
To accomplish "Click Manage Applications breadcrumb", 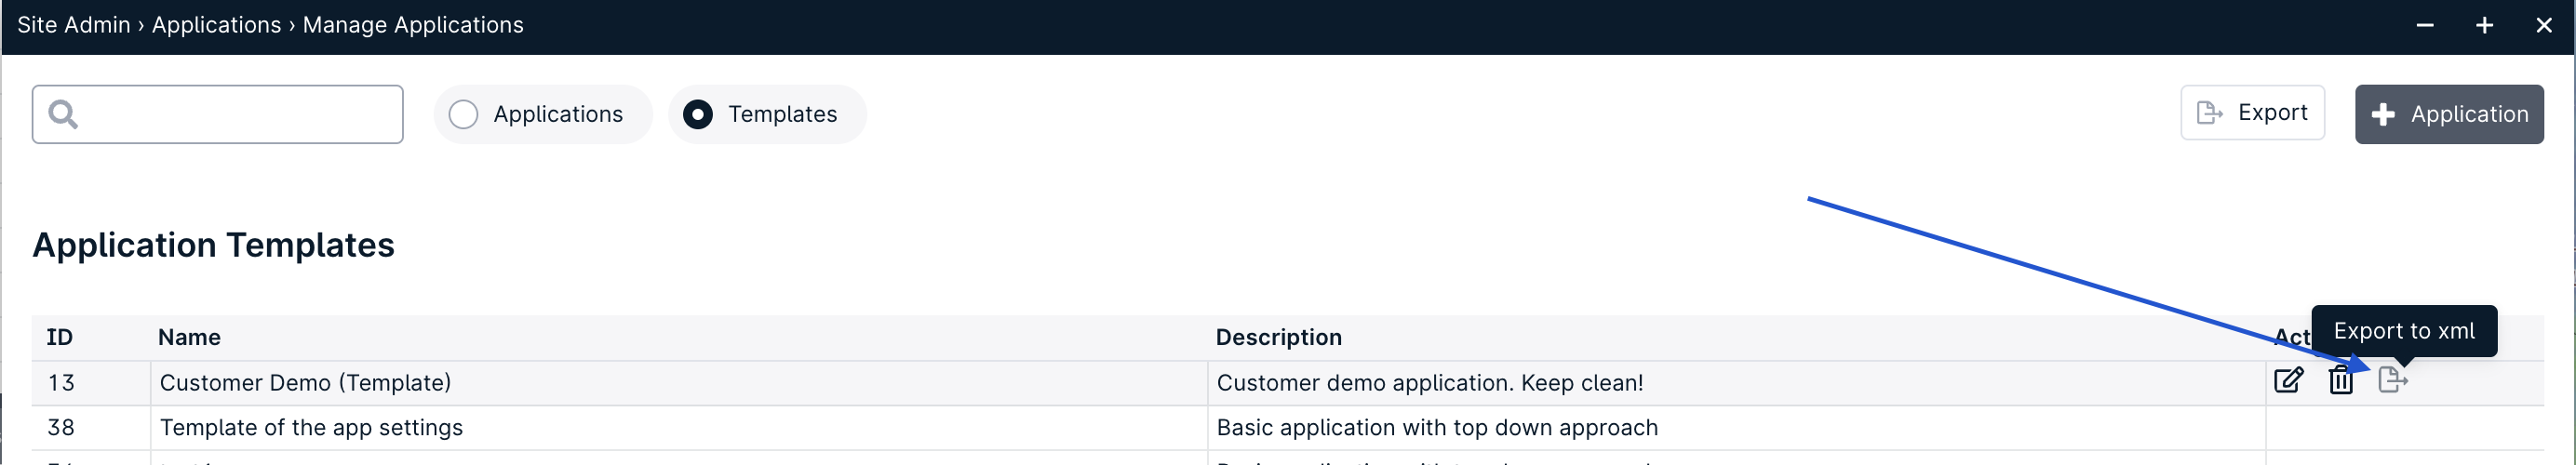I will pos(413,25).
